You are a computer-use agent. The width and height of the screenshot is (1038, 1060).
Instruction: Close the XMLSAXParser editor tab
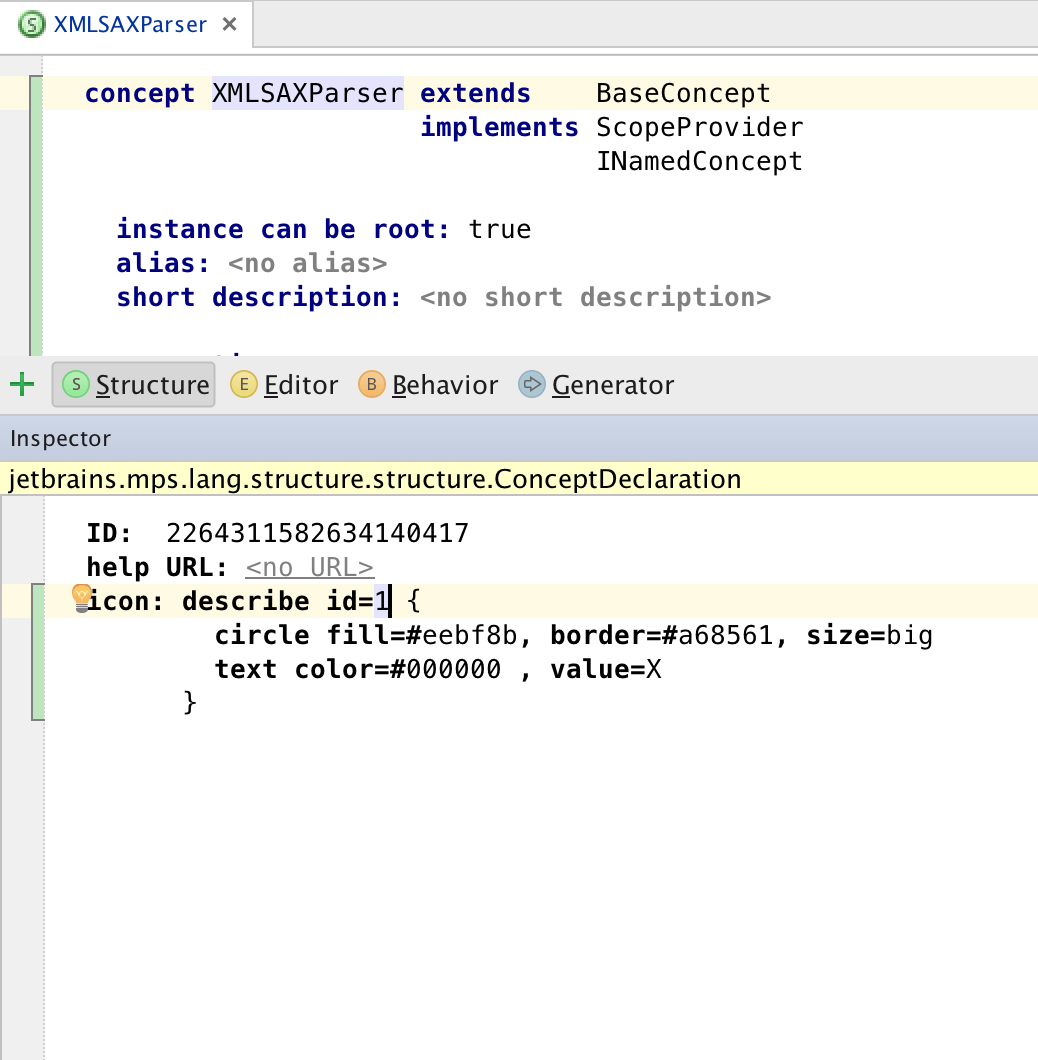(230, 24)
